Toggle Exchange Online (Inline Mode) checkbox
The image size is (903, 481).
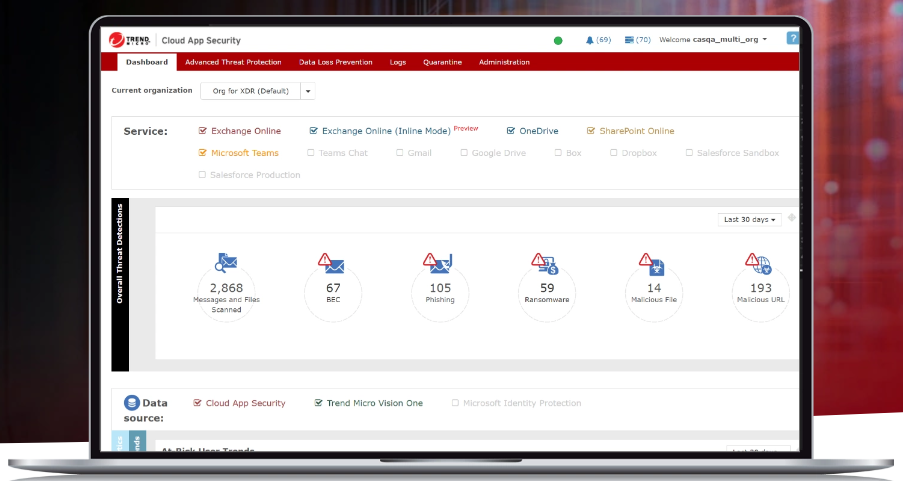pos(313,131)
